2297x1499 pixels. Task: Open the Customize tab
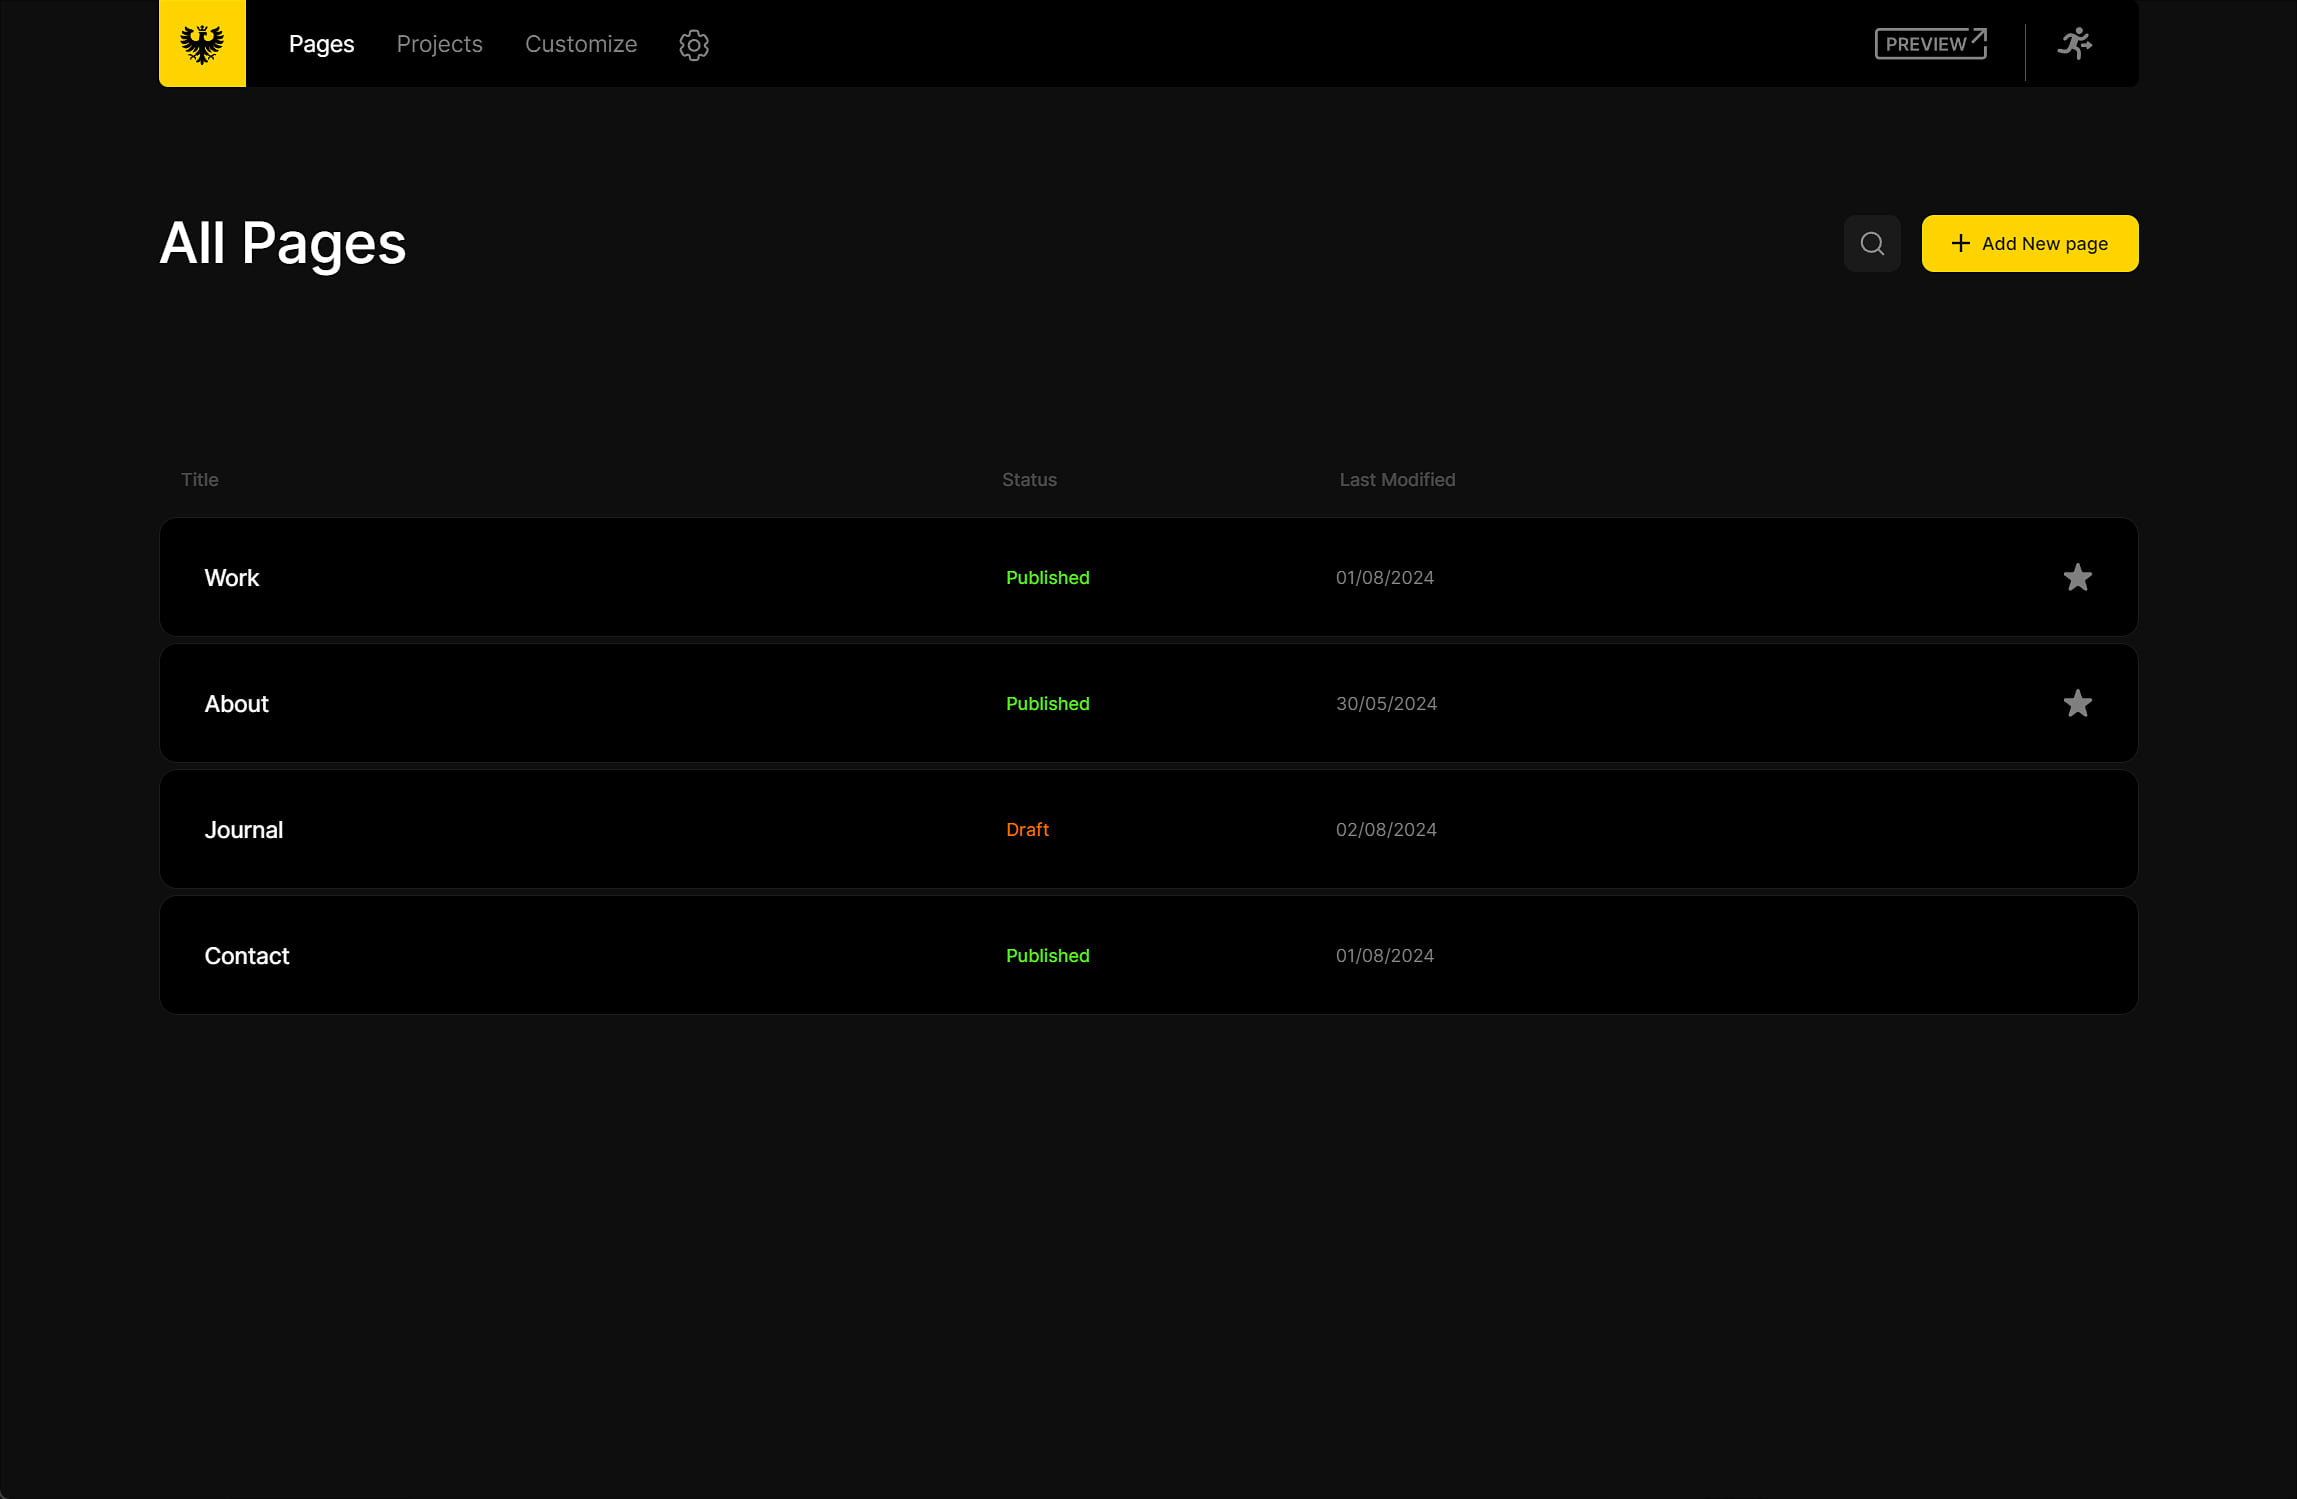[580, 44]
